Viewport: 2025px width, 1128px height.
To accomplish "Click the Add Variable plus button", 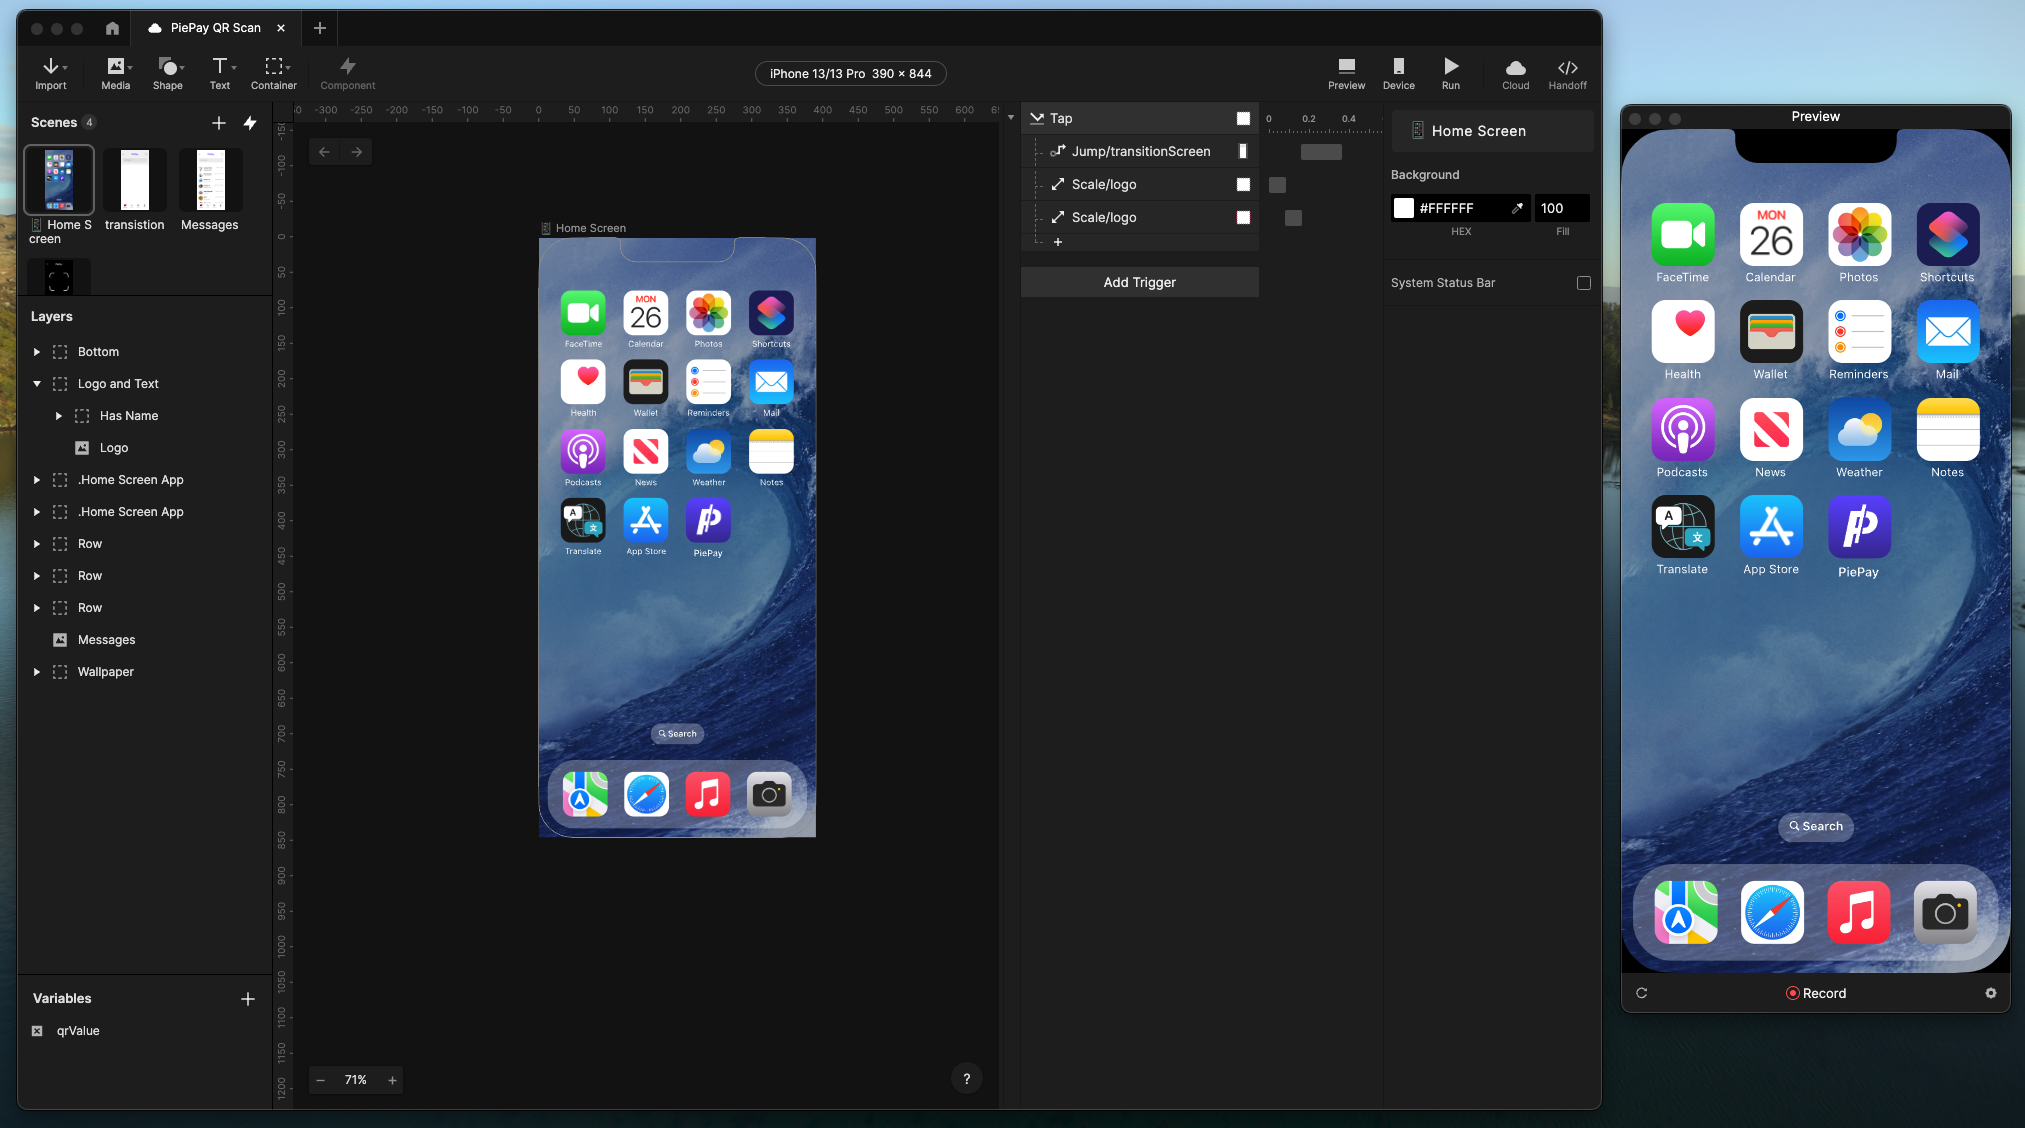I will pos(249,997).
